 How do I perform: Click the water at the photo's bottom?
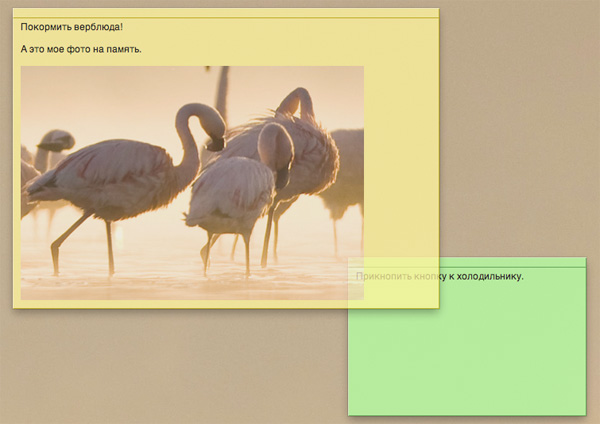pos(150,285)
